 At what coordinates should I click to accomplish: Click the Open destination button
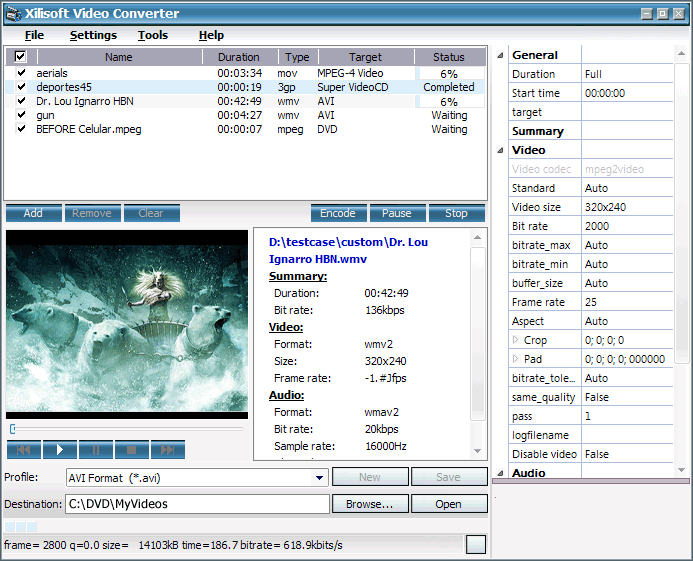tap(449, 504)
